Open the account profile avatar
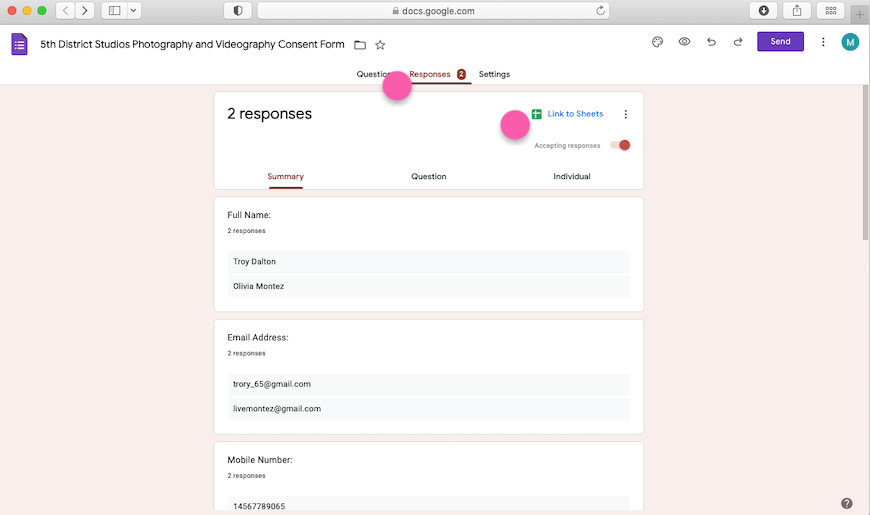Image resolution: width=870 pixels, height=515 pixels. pyautogui.click(x=850, y=42)
